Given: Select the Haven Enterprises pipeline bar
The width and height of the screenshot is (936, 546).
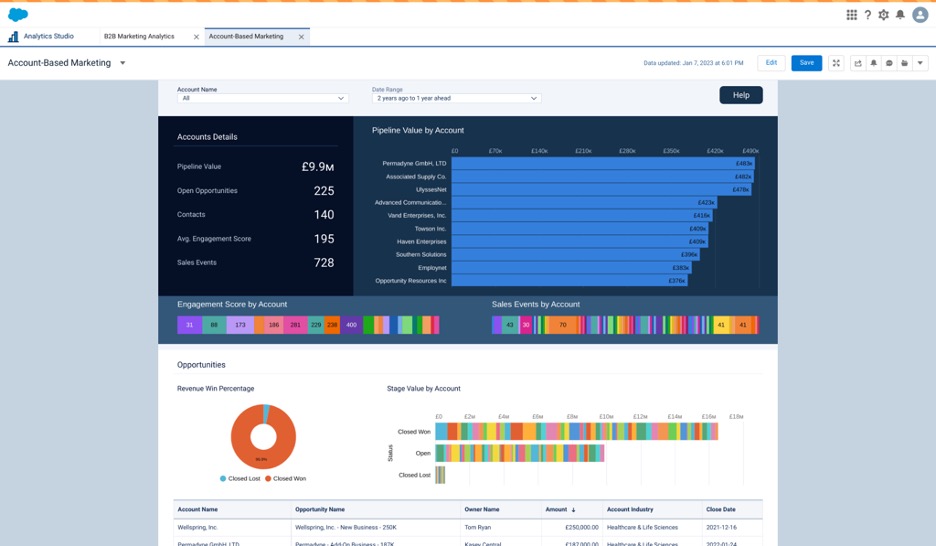Looking at the screenshot, I should tap(580, 242).
